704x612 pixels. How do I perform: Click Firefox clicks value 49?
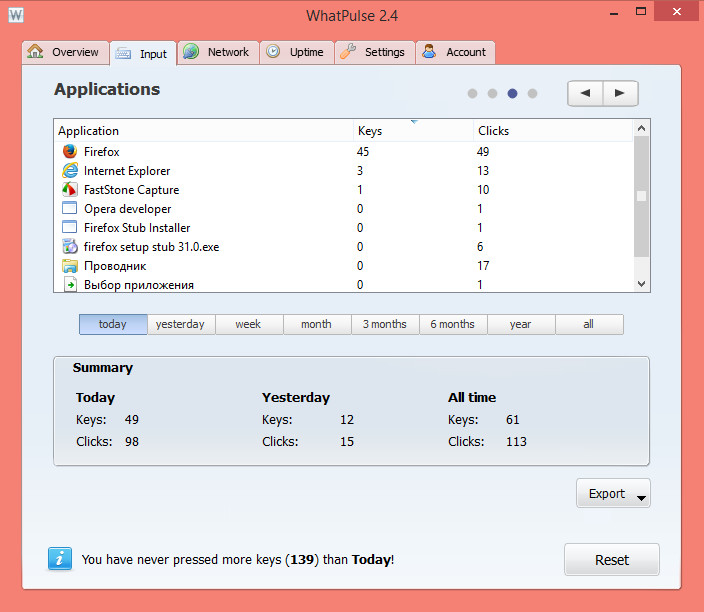tap(483, 152)
